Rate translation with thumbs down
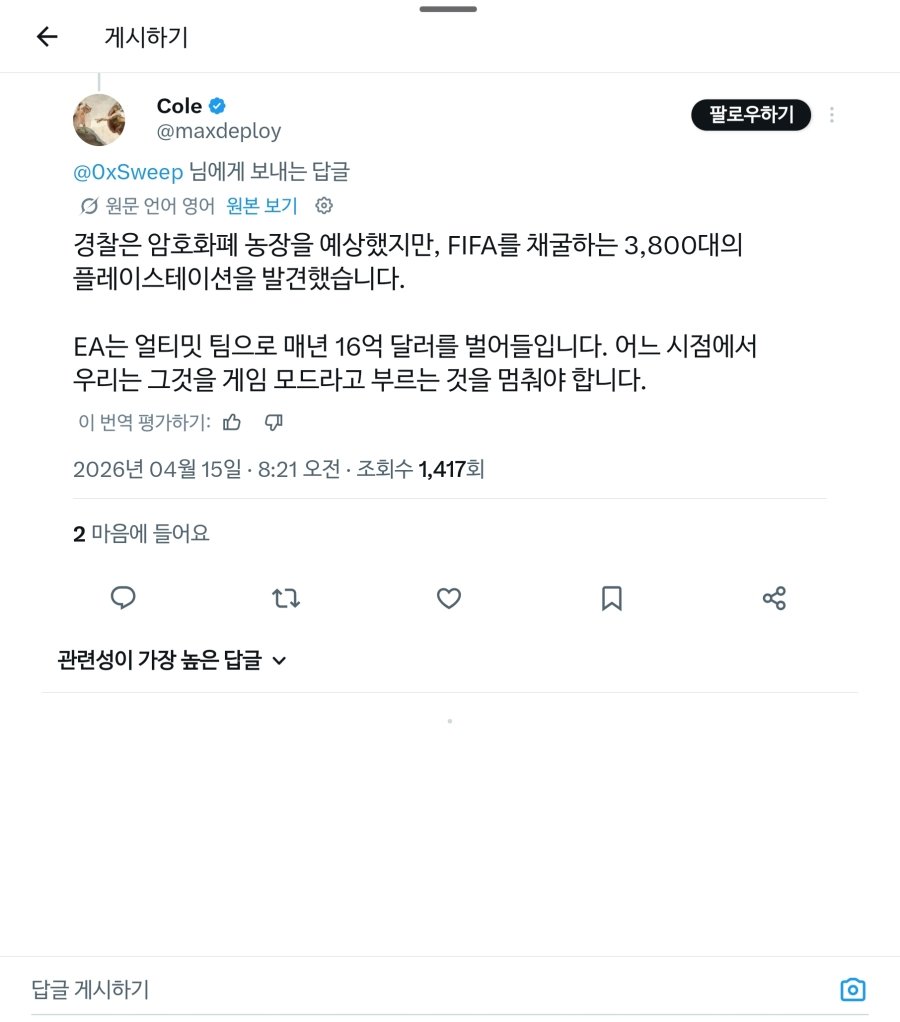This screenshot has width=900, height=1022. (274, 422)
